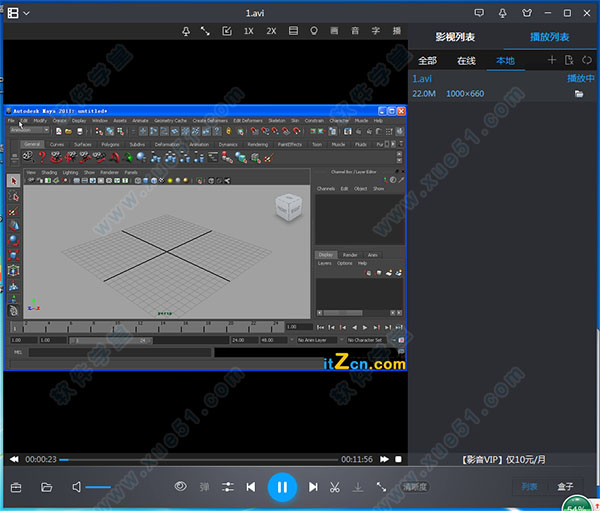Image resolution: width=600 pixels, height=511 pixels.
Task: Seek on the video progress bar
Action: (199, 459)
